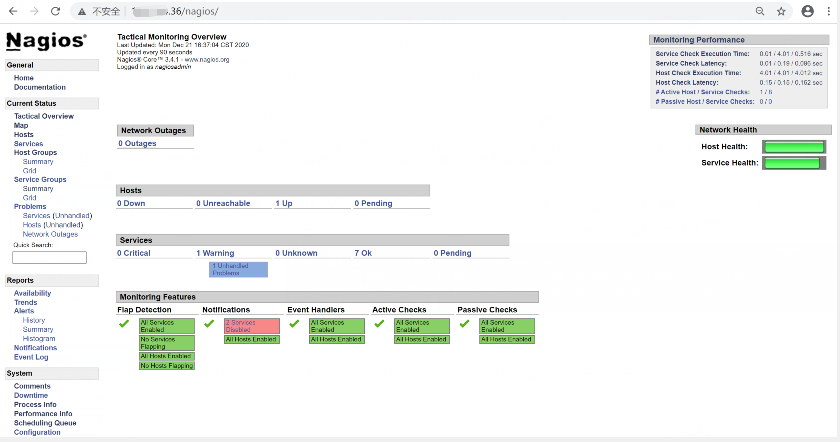
Task: Open Downtime under System
Action: [31, 395]
